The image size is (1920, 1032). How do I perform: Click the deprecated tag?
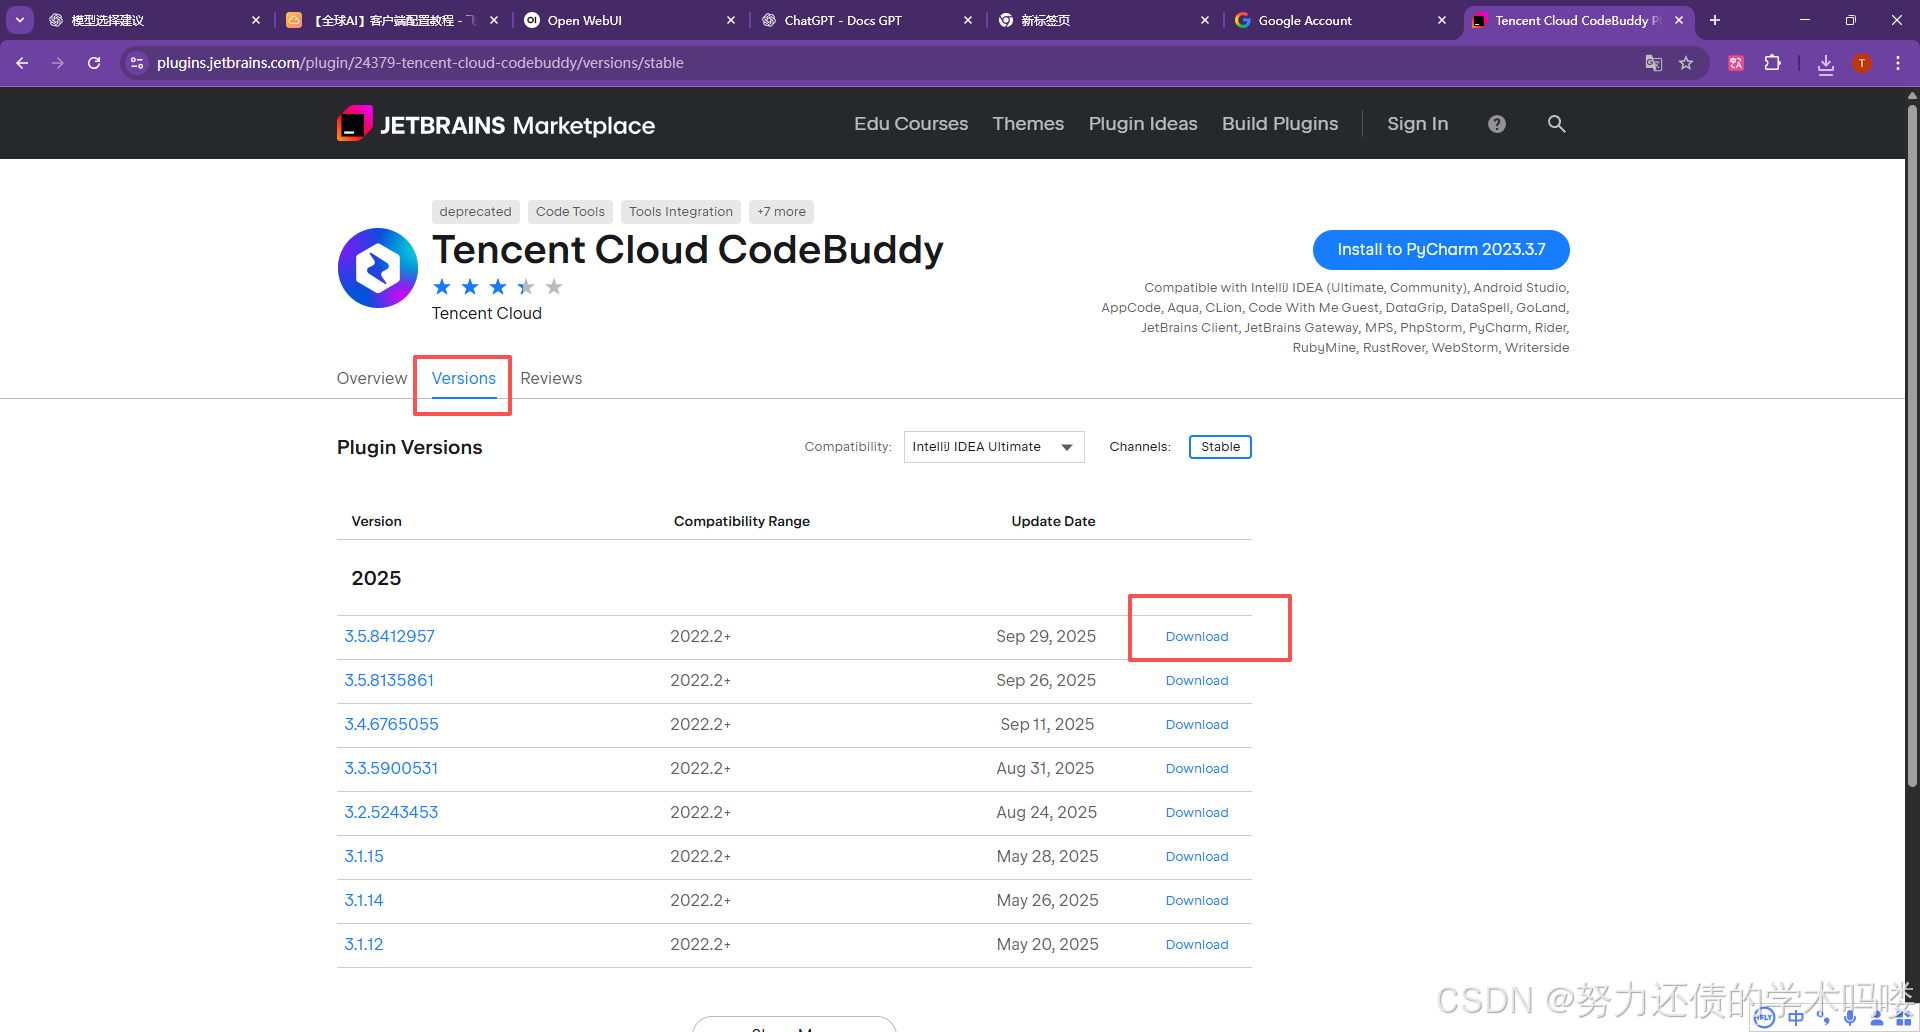point(475,212)
